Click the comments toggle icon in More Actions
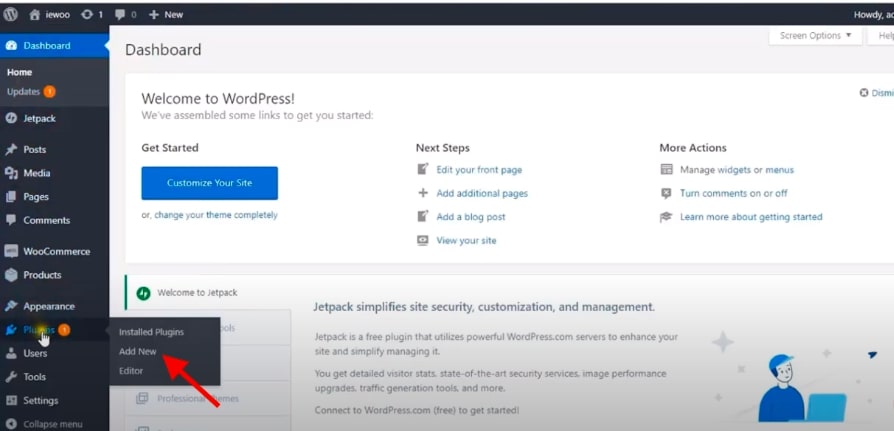894x431 pixels. (666, 193)
